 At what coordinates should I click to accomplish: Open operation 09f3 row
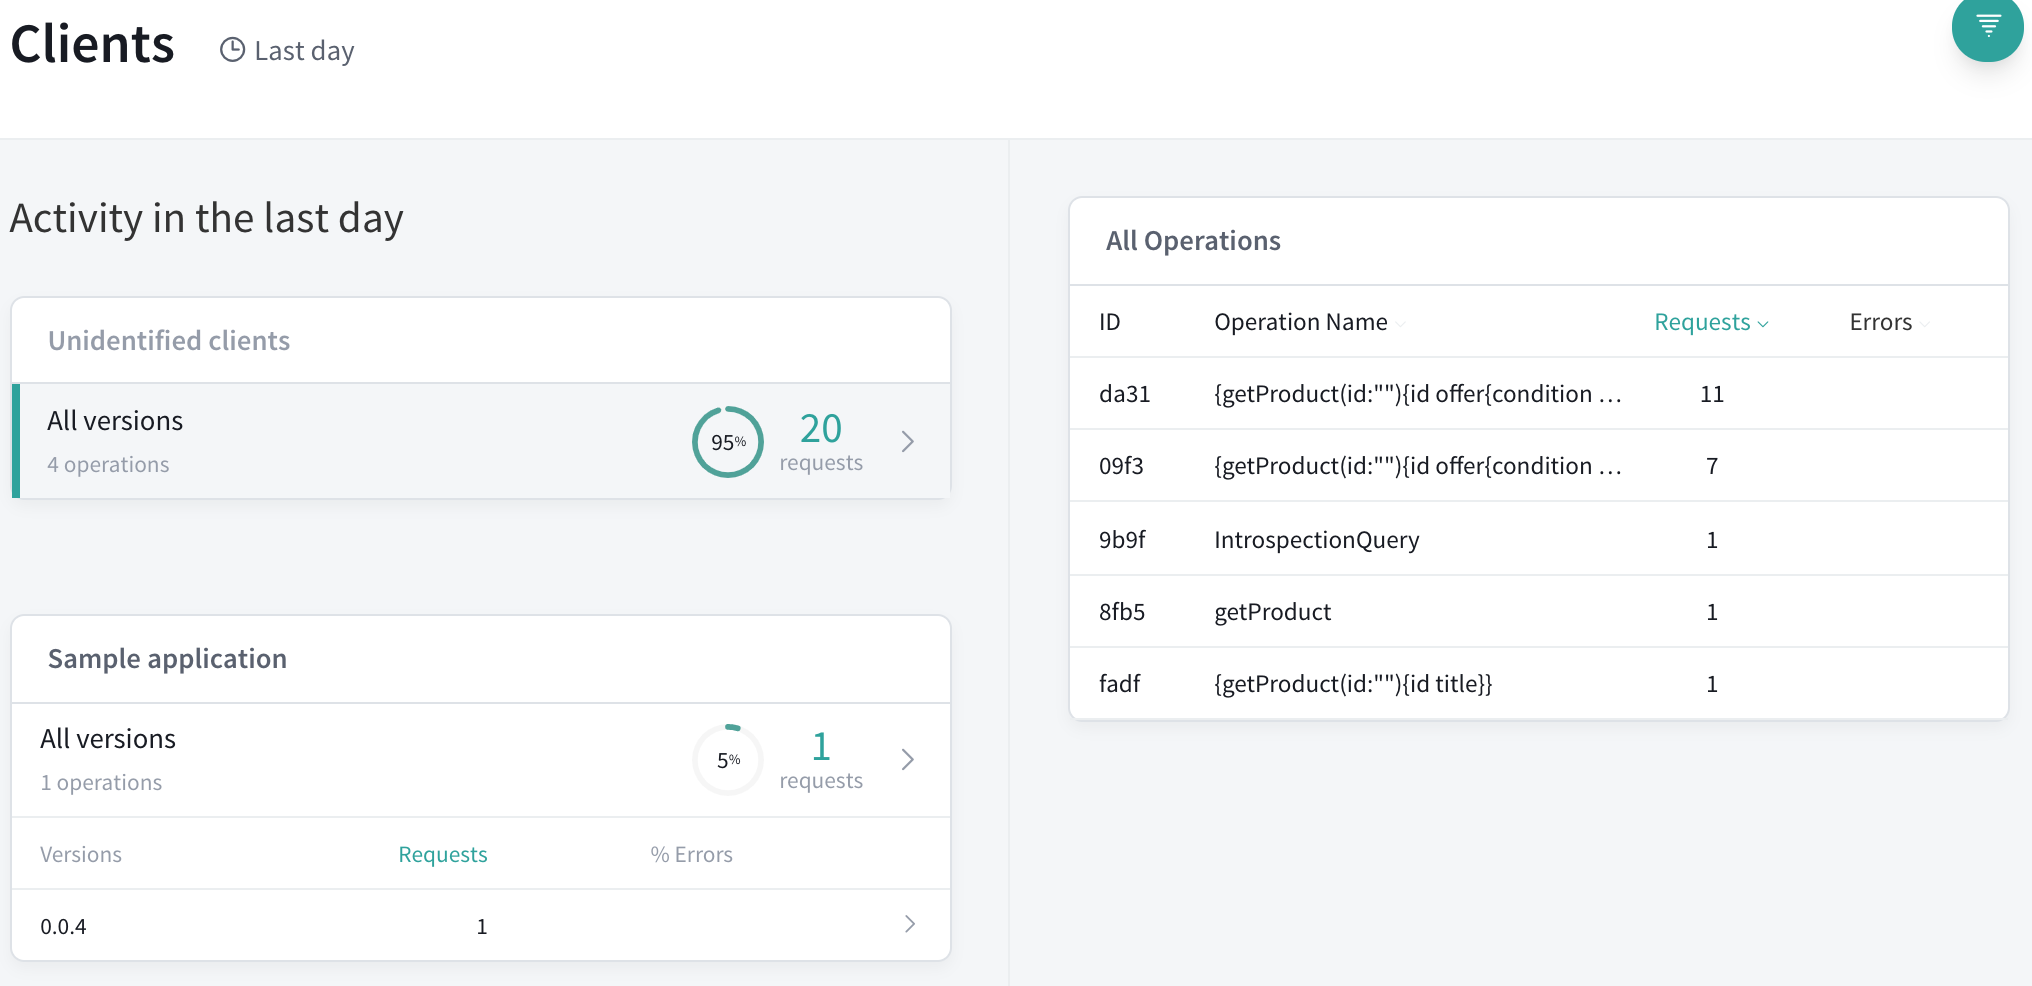click(x=1538, y=466)
